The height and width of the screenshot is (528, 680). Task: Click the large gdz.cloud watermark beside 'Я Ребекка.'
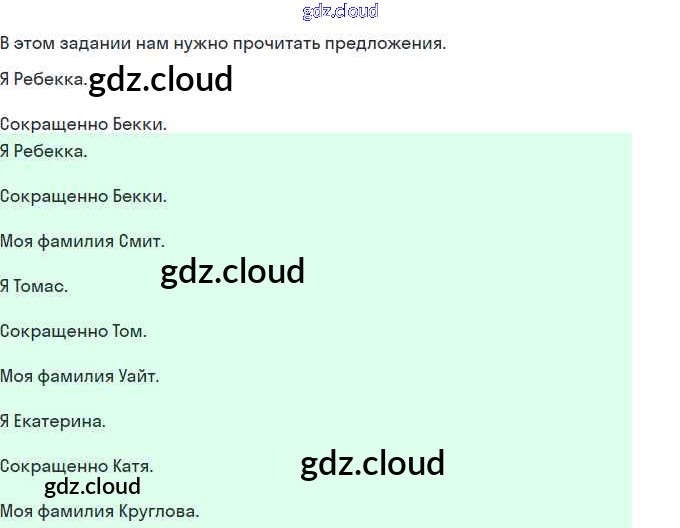[160, 79]
